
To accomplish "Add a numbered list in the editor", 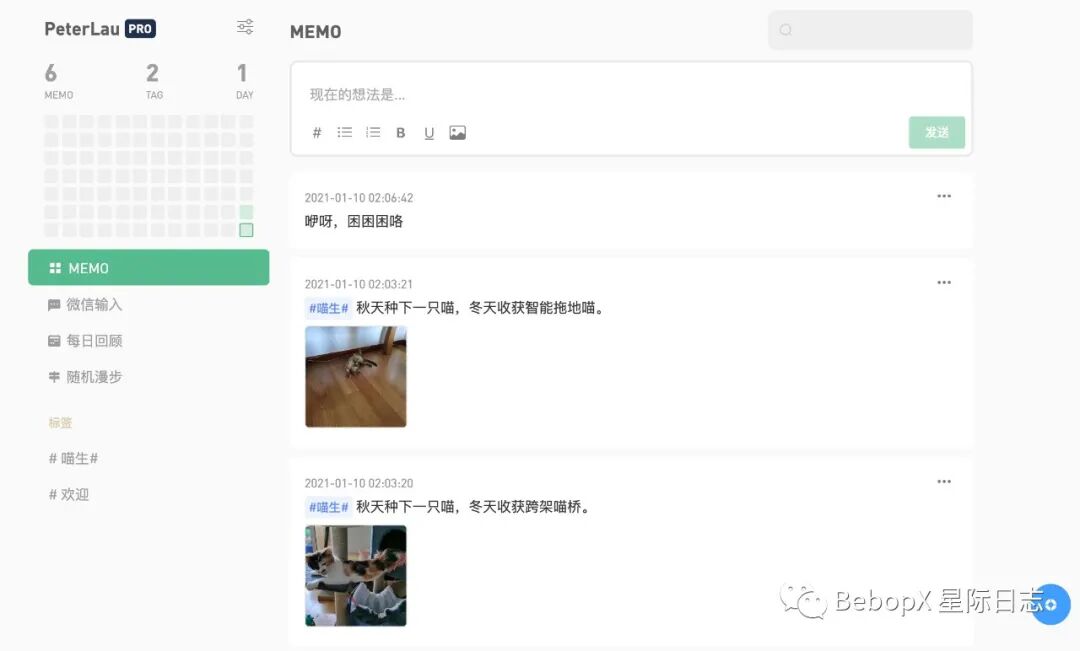I will tap(373, 132).
